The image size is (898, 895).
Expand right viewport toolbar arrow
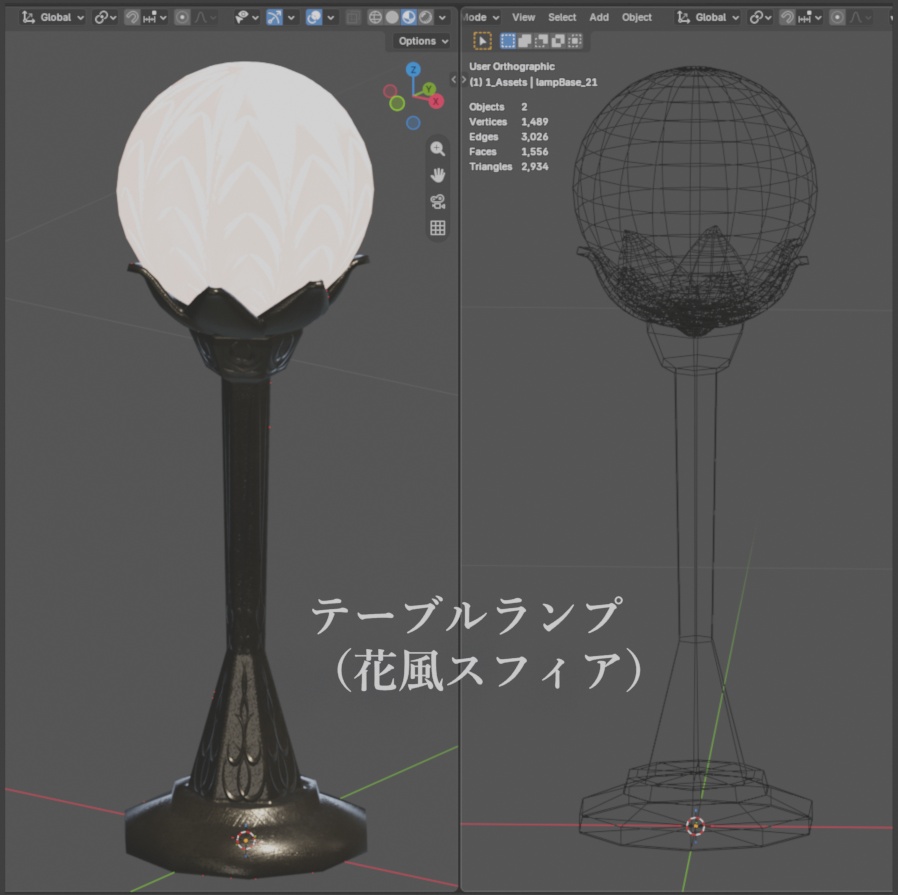(464, 80)
